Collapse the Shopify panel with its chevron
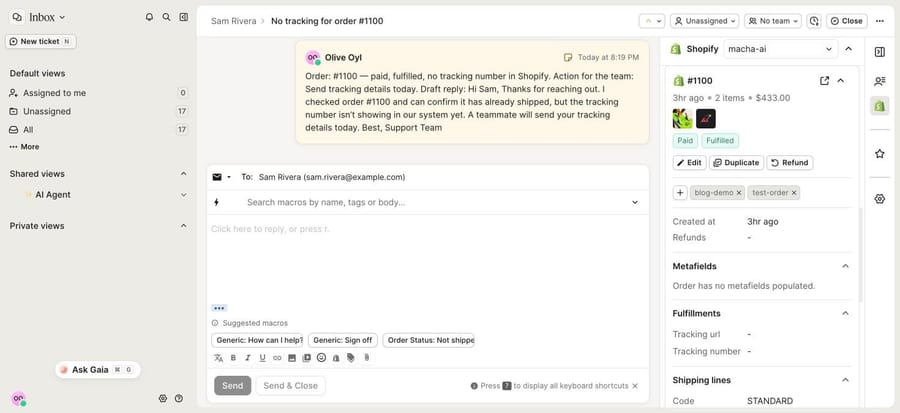The width and height of the screenshot is (900, 413). click(848, 49)
